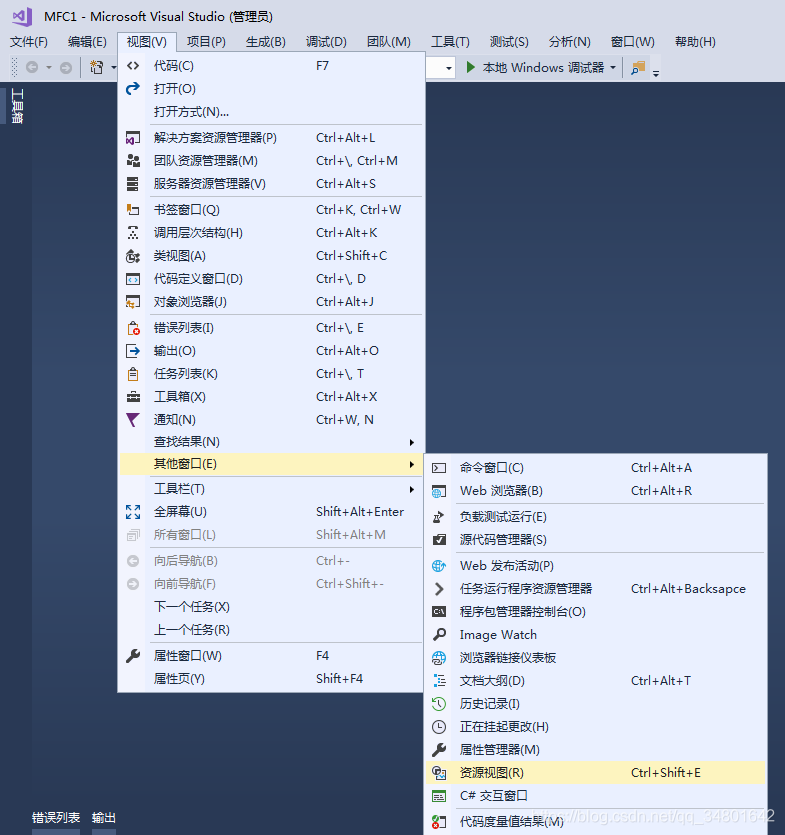Open the debugger target dropdown arrow

tap(612, 68)
